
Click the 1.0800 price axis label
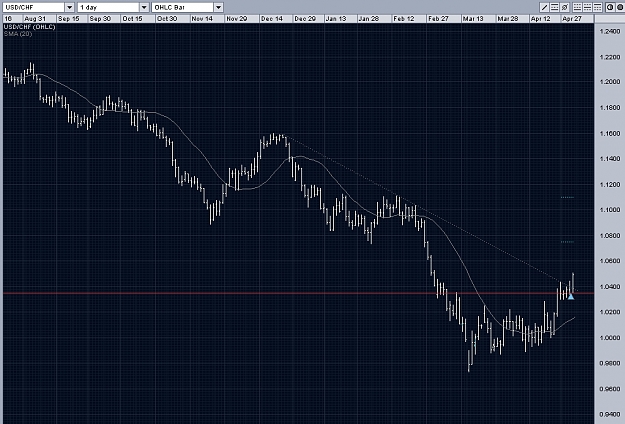pos(610,236)
